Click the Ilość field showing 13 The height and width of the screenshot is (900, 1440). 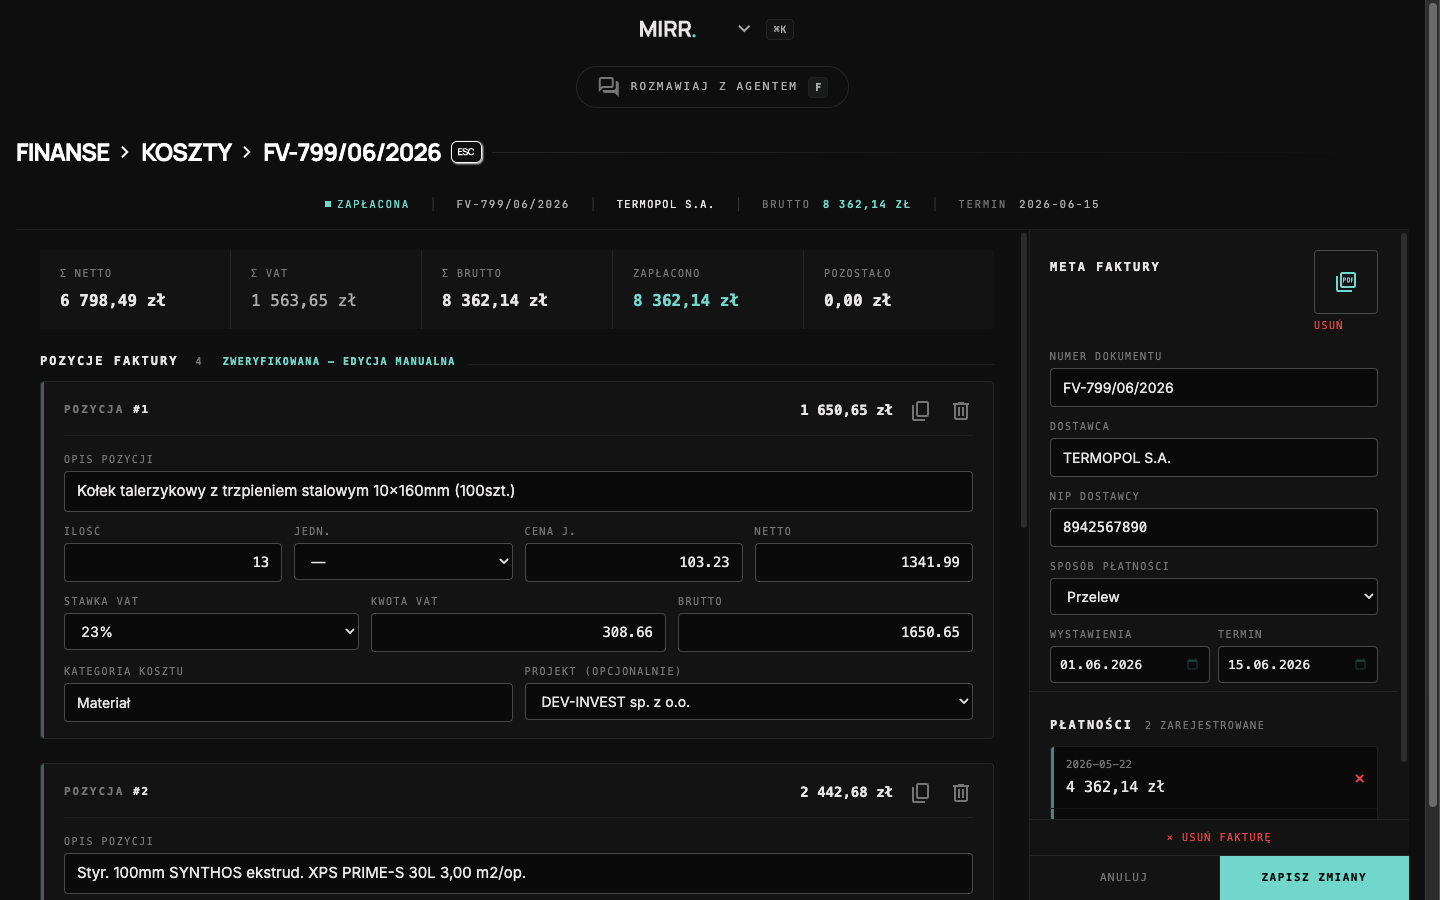173,562
